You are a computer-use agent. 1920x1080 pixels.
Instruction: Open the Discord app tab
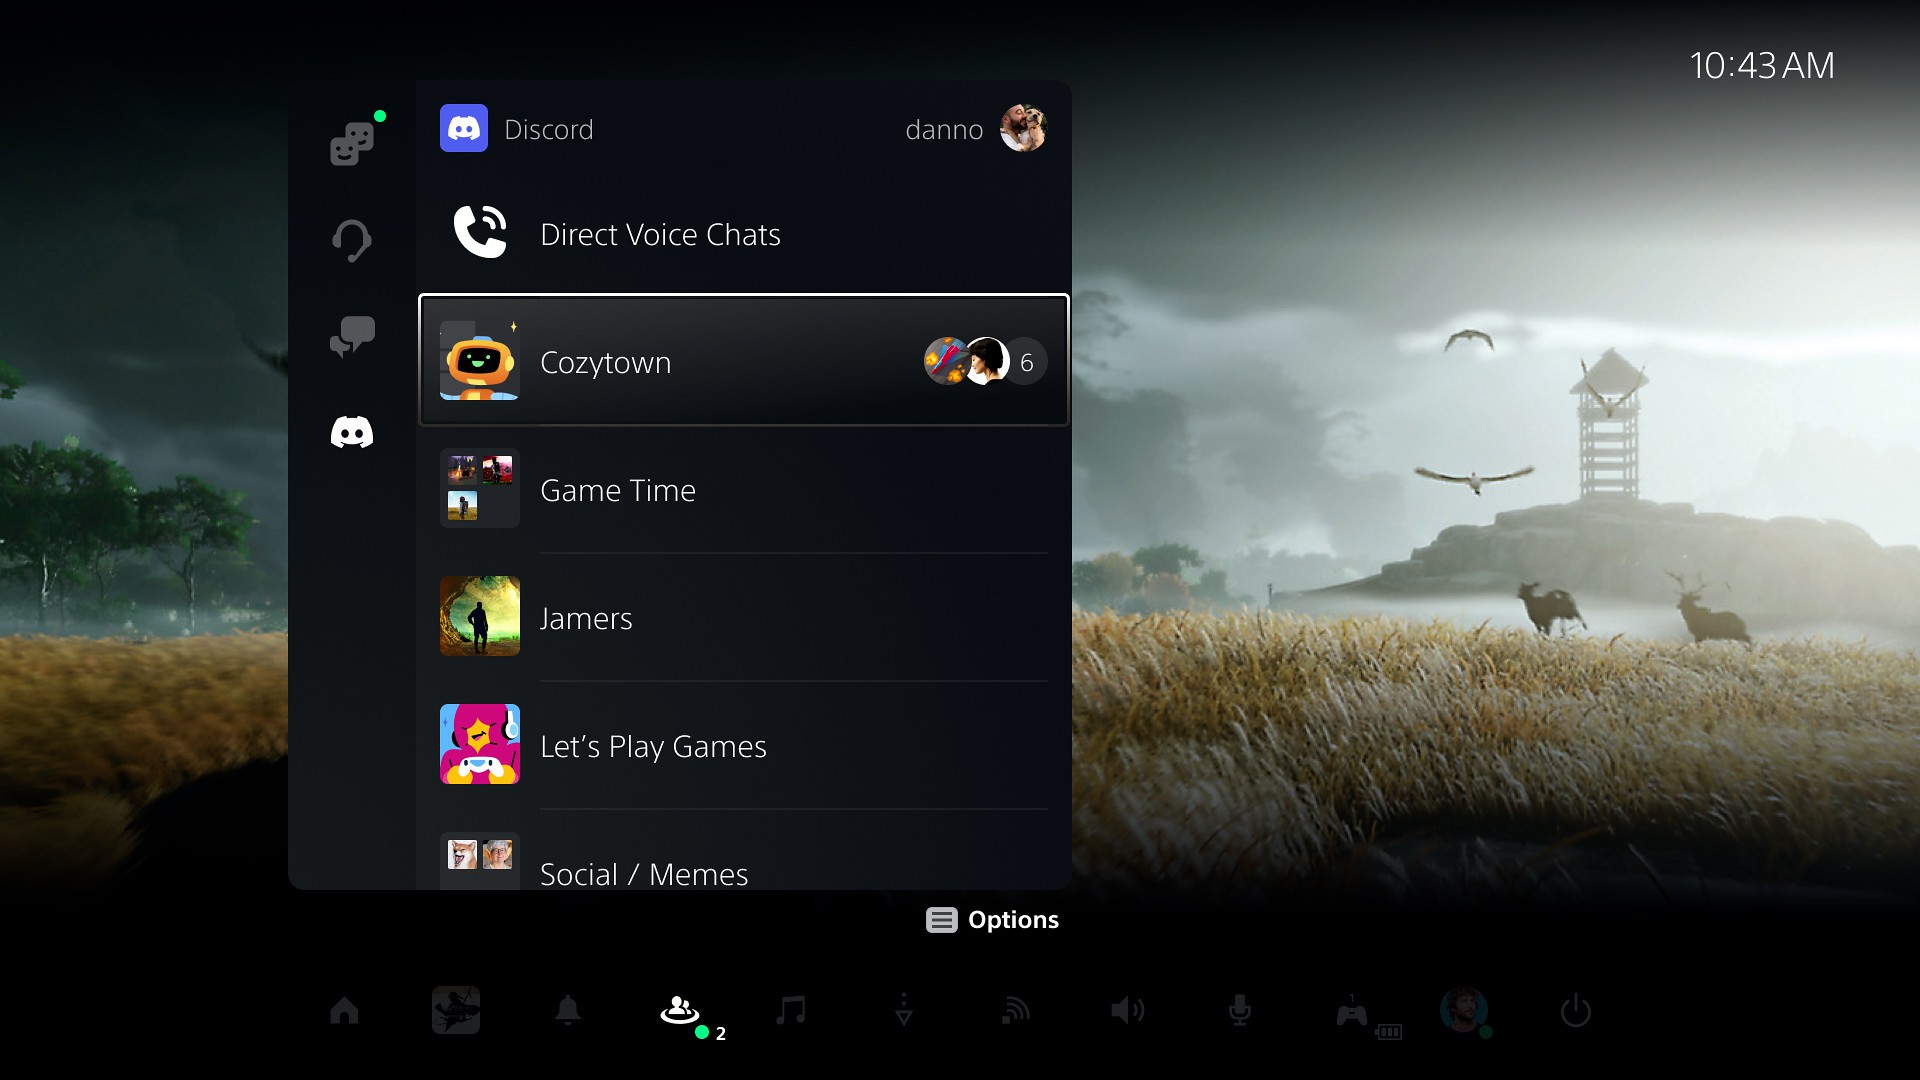pyautogui.click(x=351, y=433)
